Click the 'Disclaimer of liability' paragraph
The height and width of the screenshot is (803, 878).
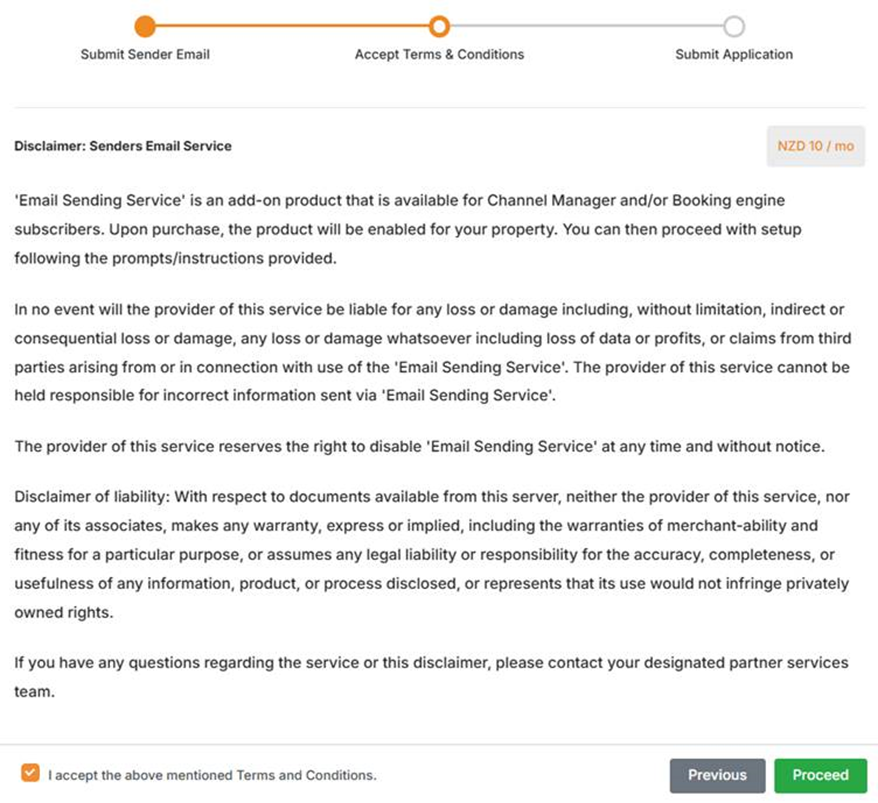coord(432,554)
